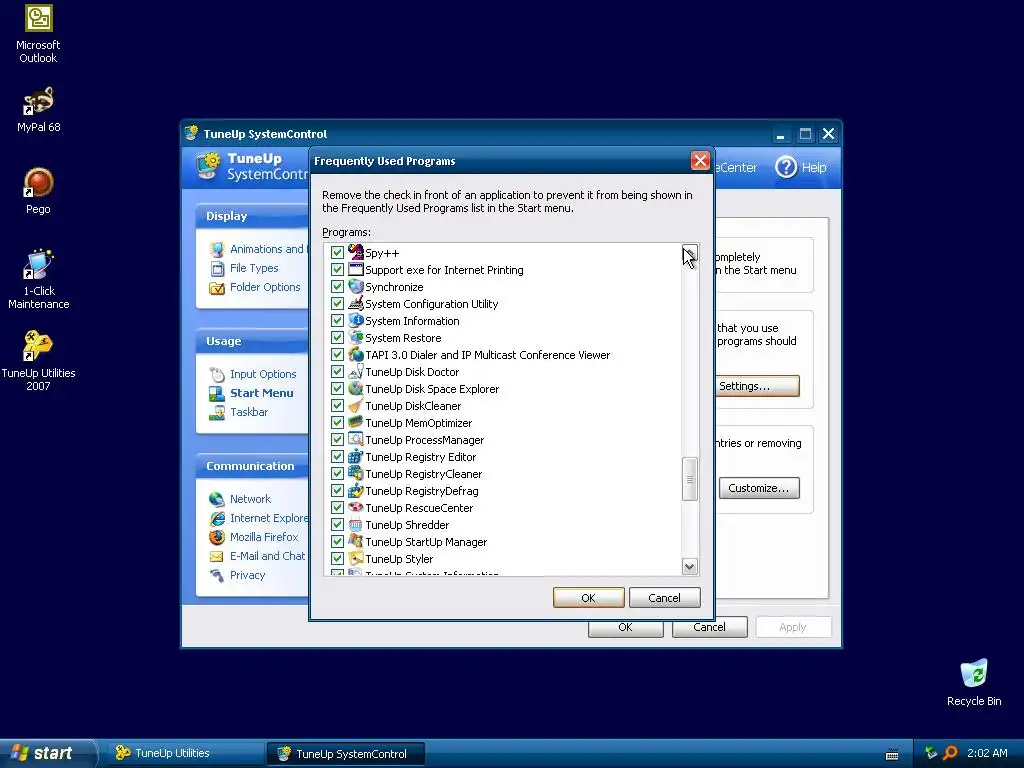
Task: Click the TuneUp Shredder icon
Action: (355, 524)
